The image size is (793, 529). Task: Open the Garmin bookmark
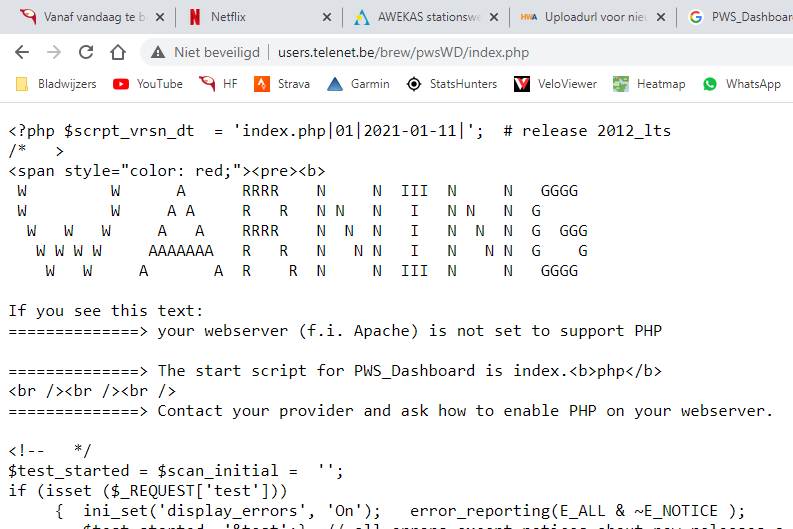tap(358, 84)
